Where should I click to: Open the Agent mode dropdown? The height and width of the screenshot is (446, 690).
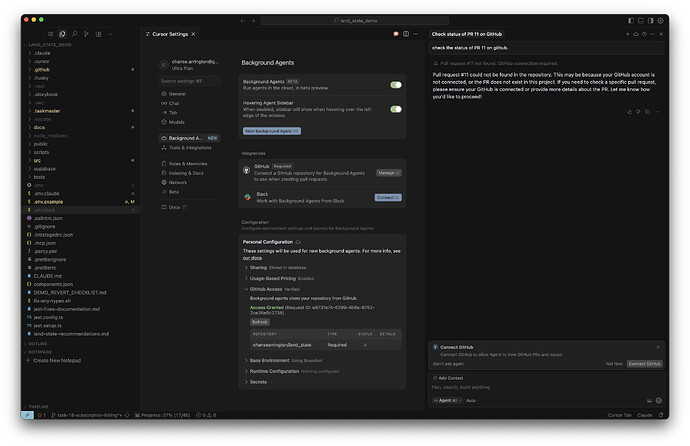coord(447,400)
